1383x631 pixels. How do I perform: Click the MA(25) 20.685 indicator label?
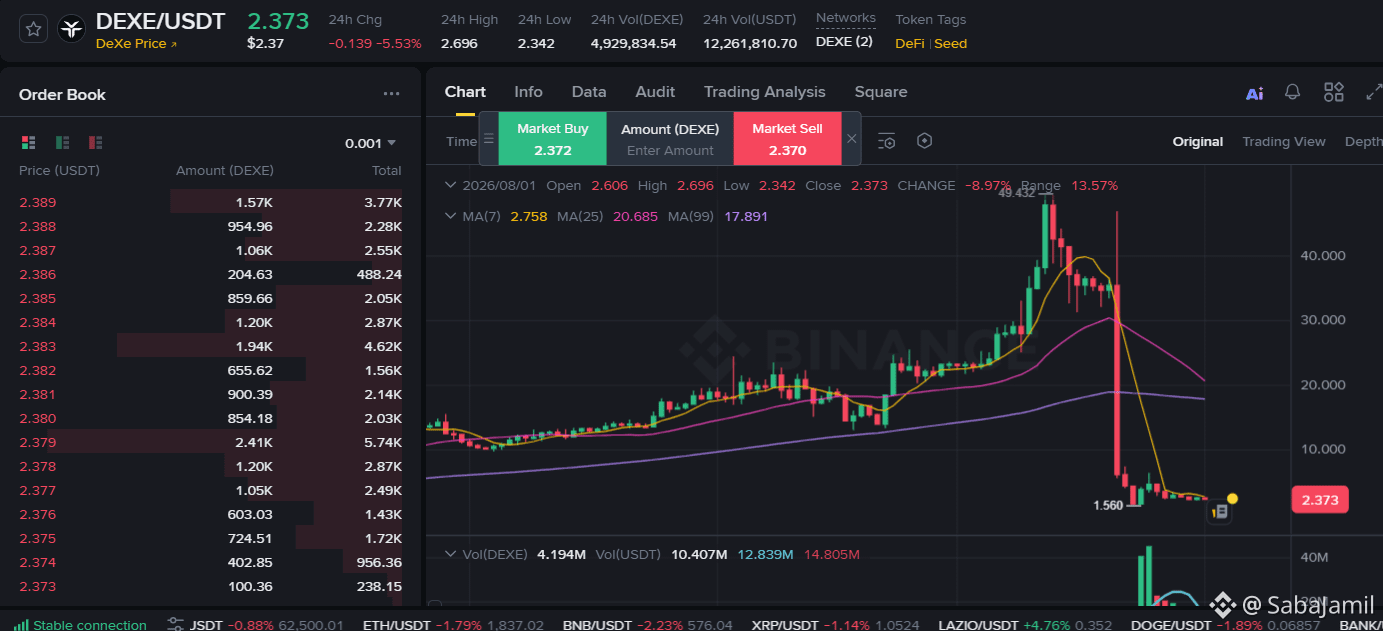[607, 216]
